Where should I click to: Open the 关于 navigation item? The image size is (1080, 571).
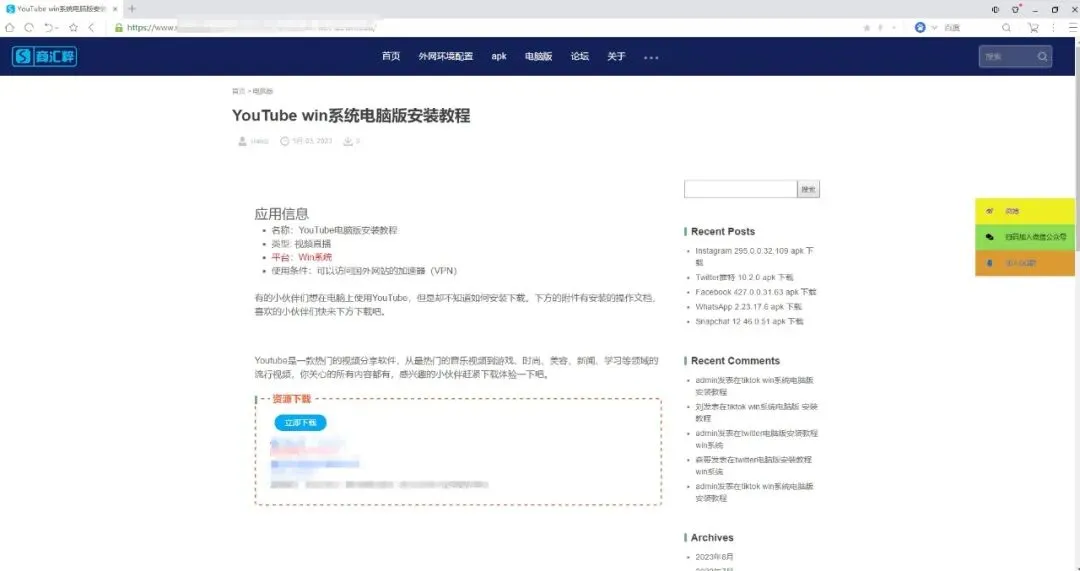[x=616, y=56]
